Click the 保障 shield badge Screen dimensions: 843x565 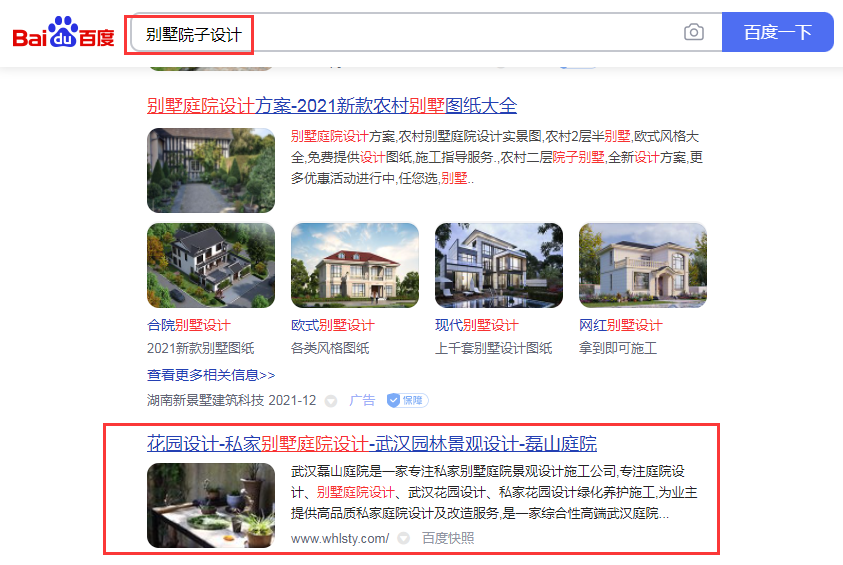[408, 400]
